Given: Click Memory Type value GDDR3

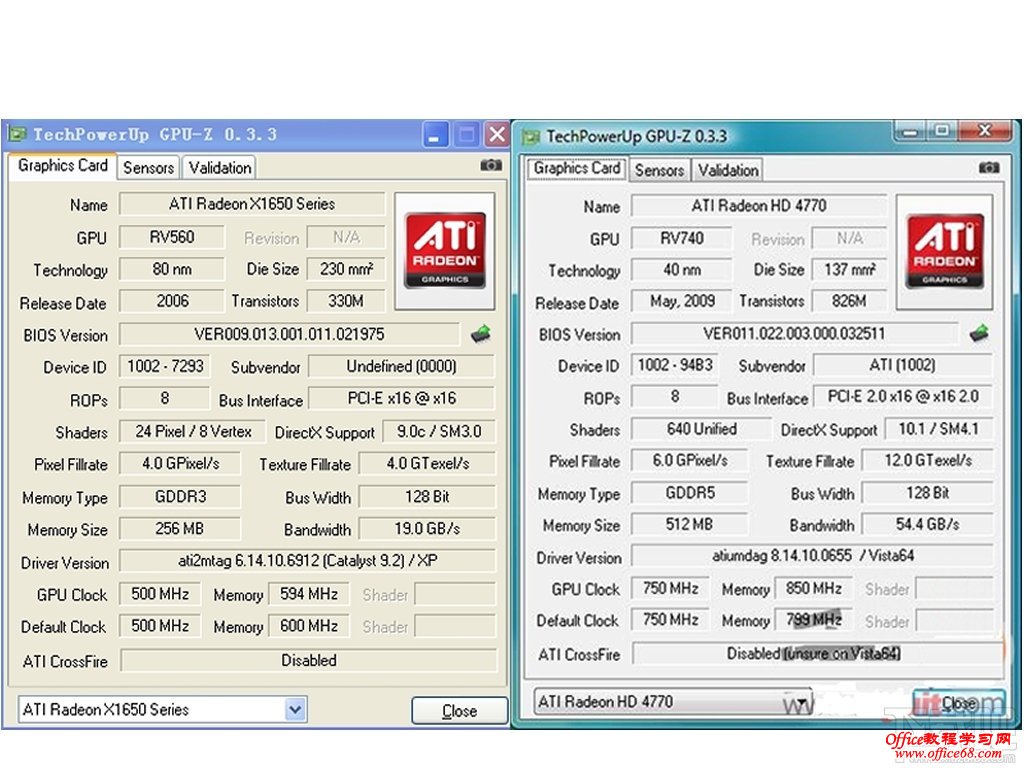Looking at the screenshot, I should tap(180, 497).
